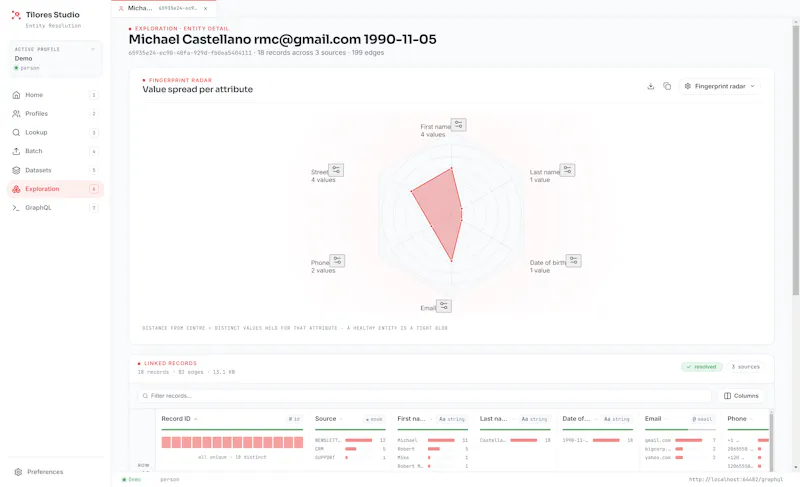
Task: Open the Email attribute filter icon
Action: tap(444, 306)
